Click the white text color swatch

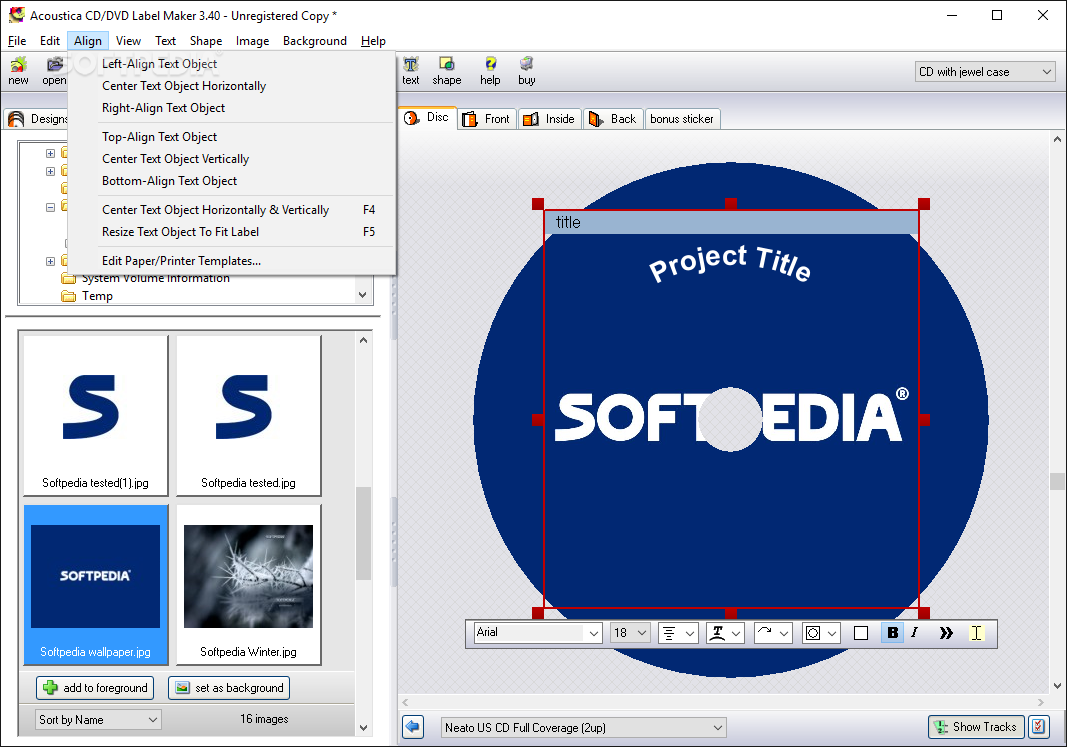[861, 633]
